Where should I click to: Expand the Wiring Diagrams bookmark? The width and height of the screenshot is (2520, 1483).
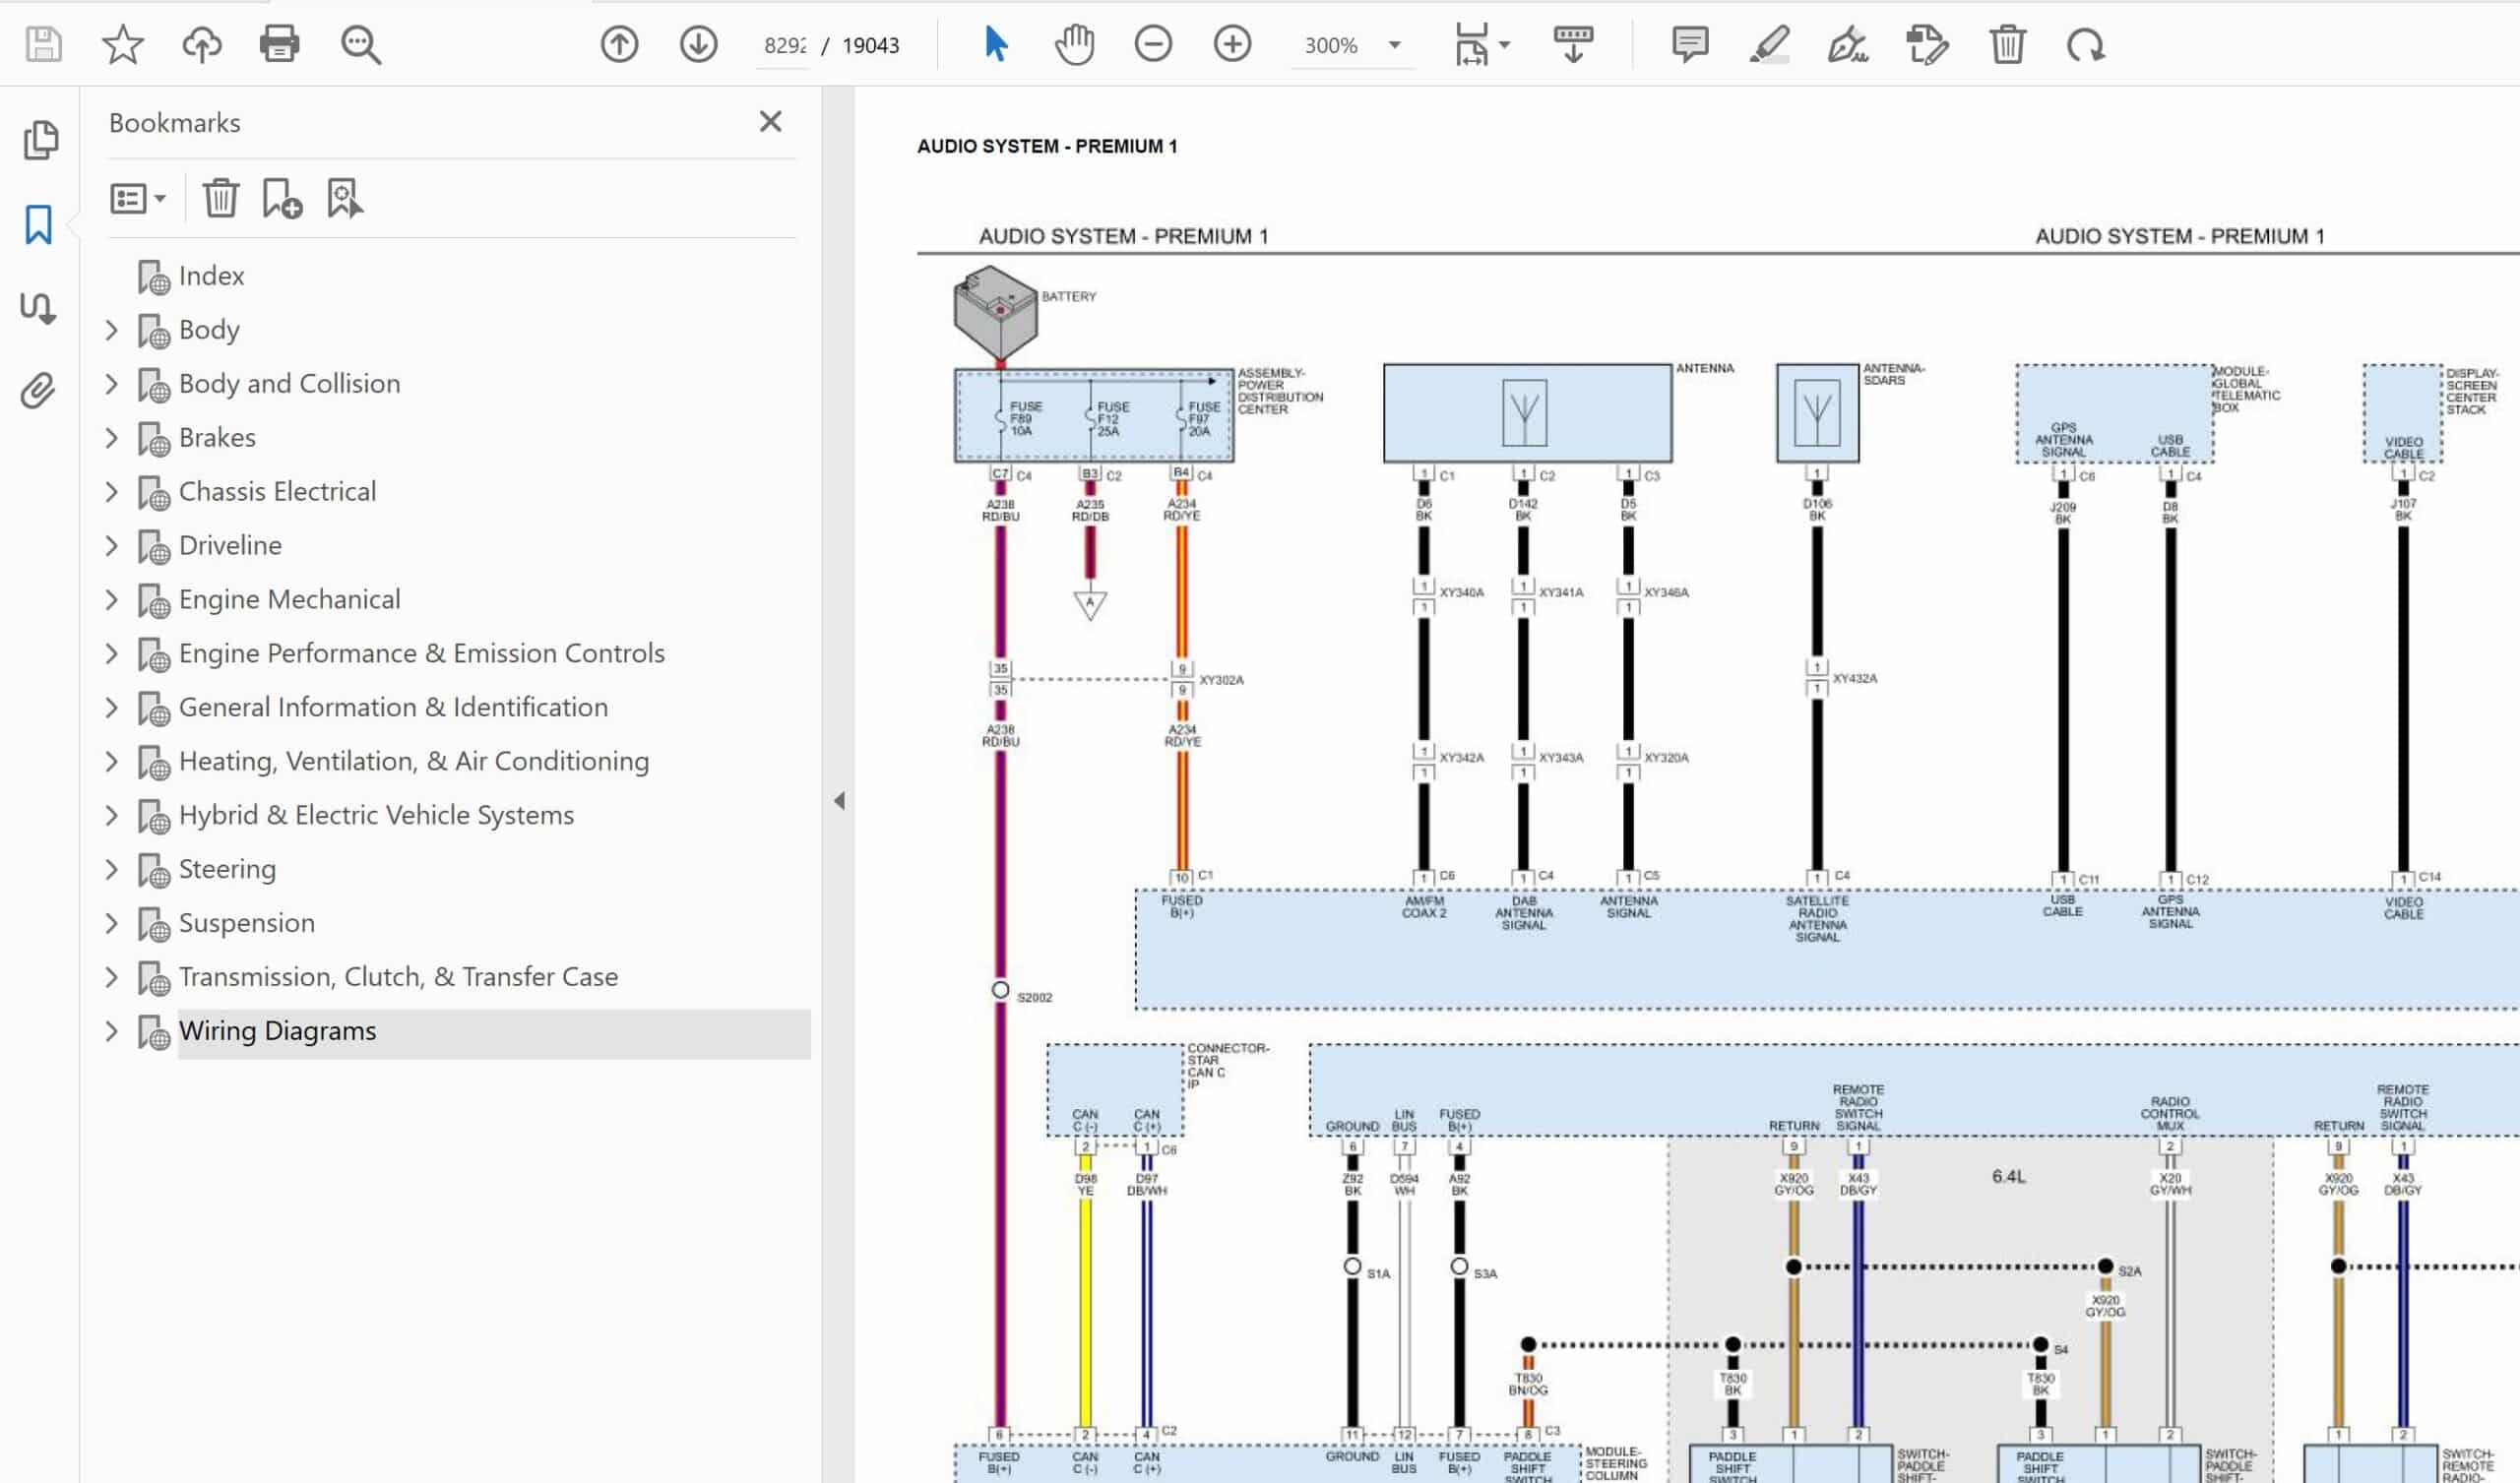[x=112, y=1031]
